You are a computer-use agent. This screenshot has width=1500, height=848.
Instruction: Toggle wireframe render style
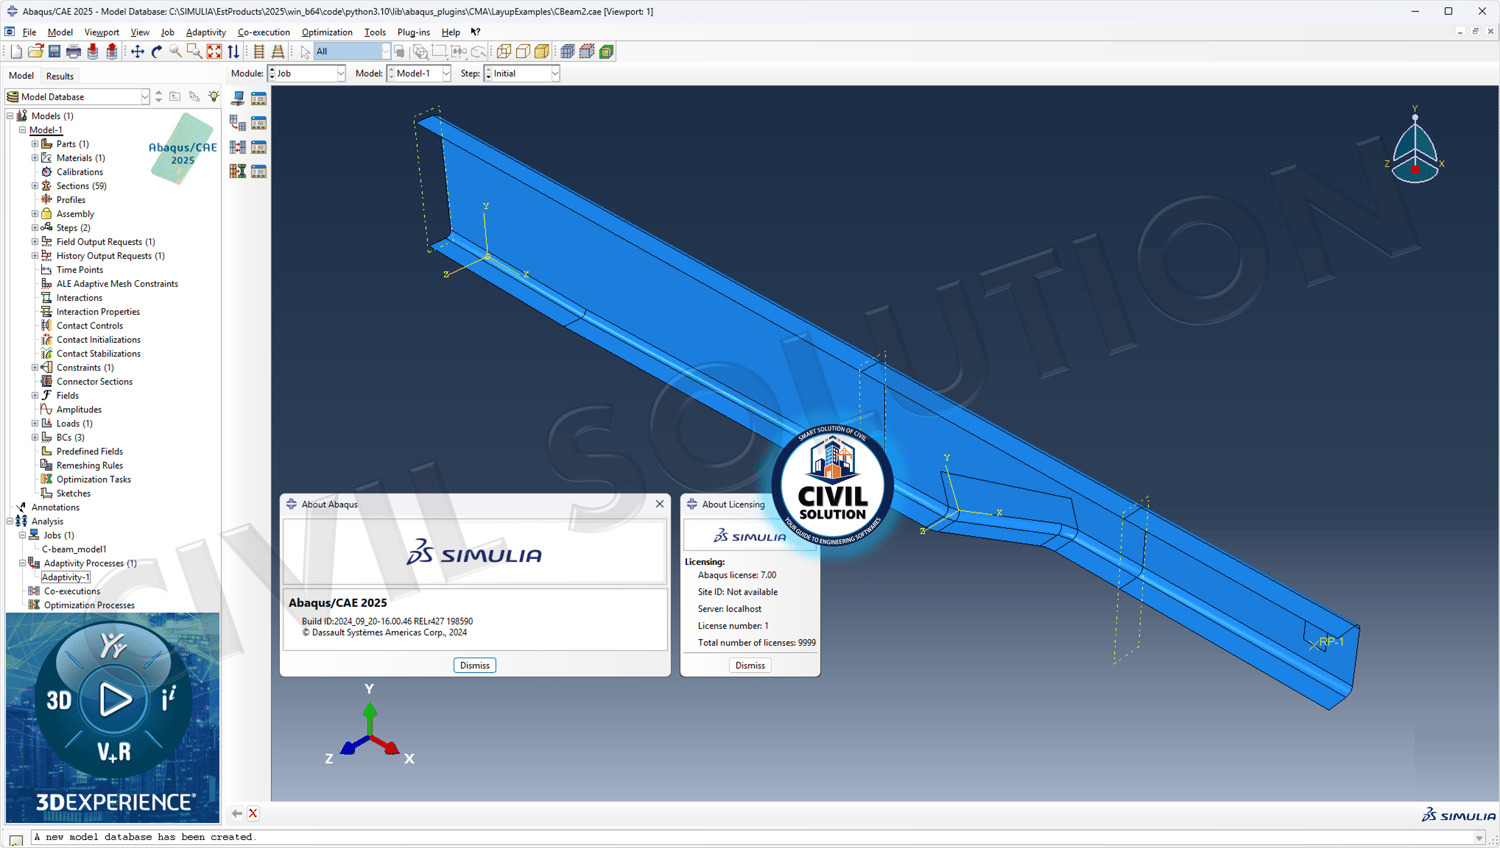click(504, 52)
